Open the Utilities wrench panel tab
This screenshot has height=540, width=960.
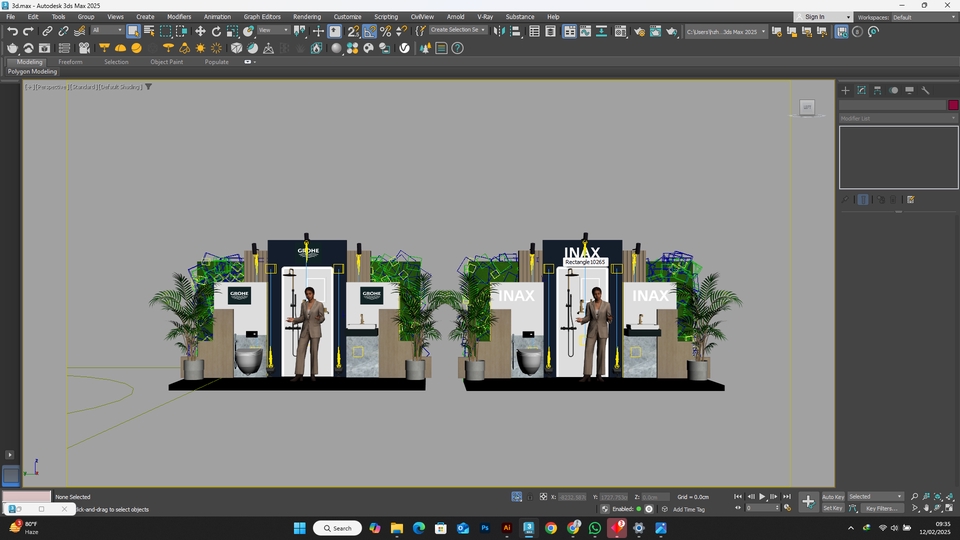click(x=926, y=90)
